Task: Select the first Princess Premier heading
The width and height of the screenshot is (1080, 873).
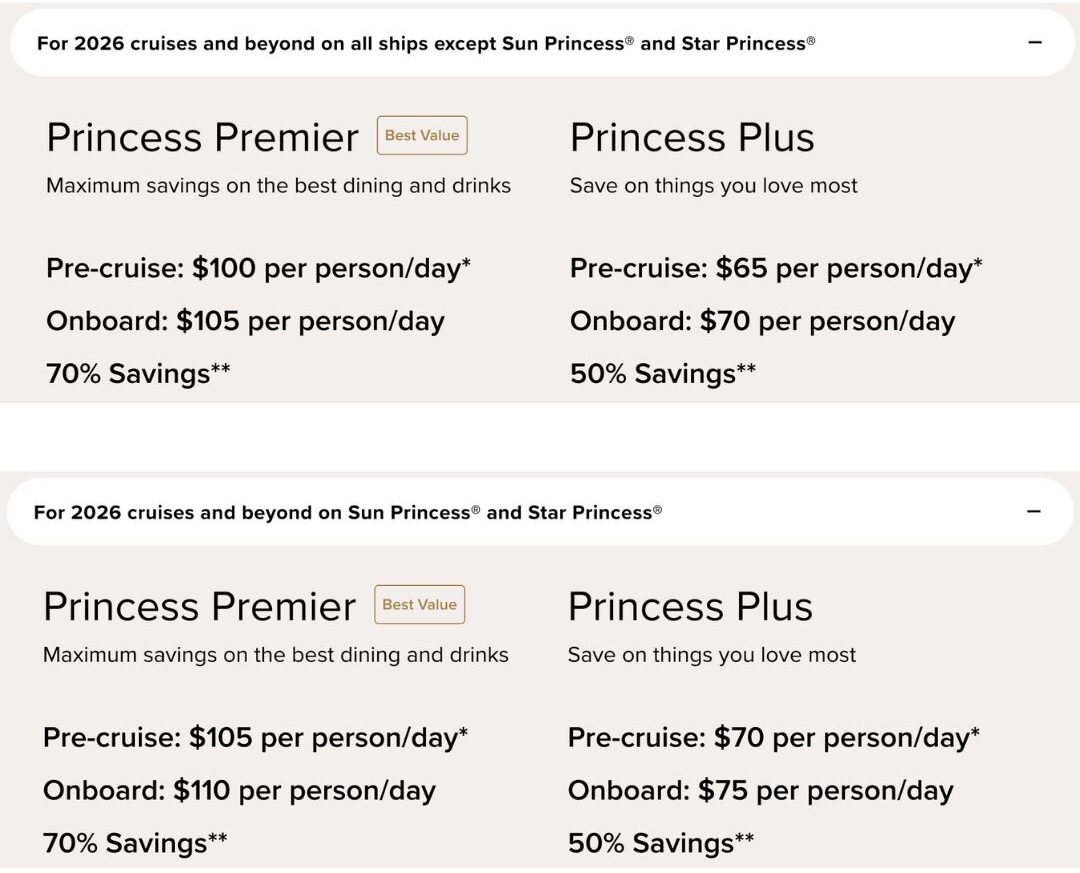Action: [x=202, y=138]
